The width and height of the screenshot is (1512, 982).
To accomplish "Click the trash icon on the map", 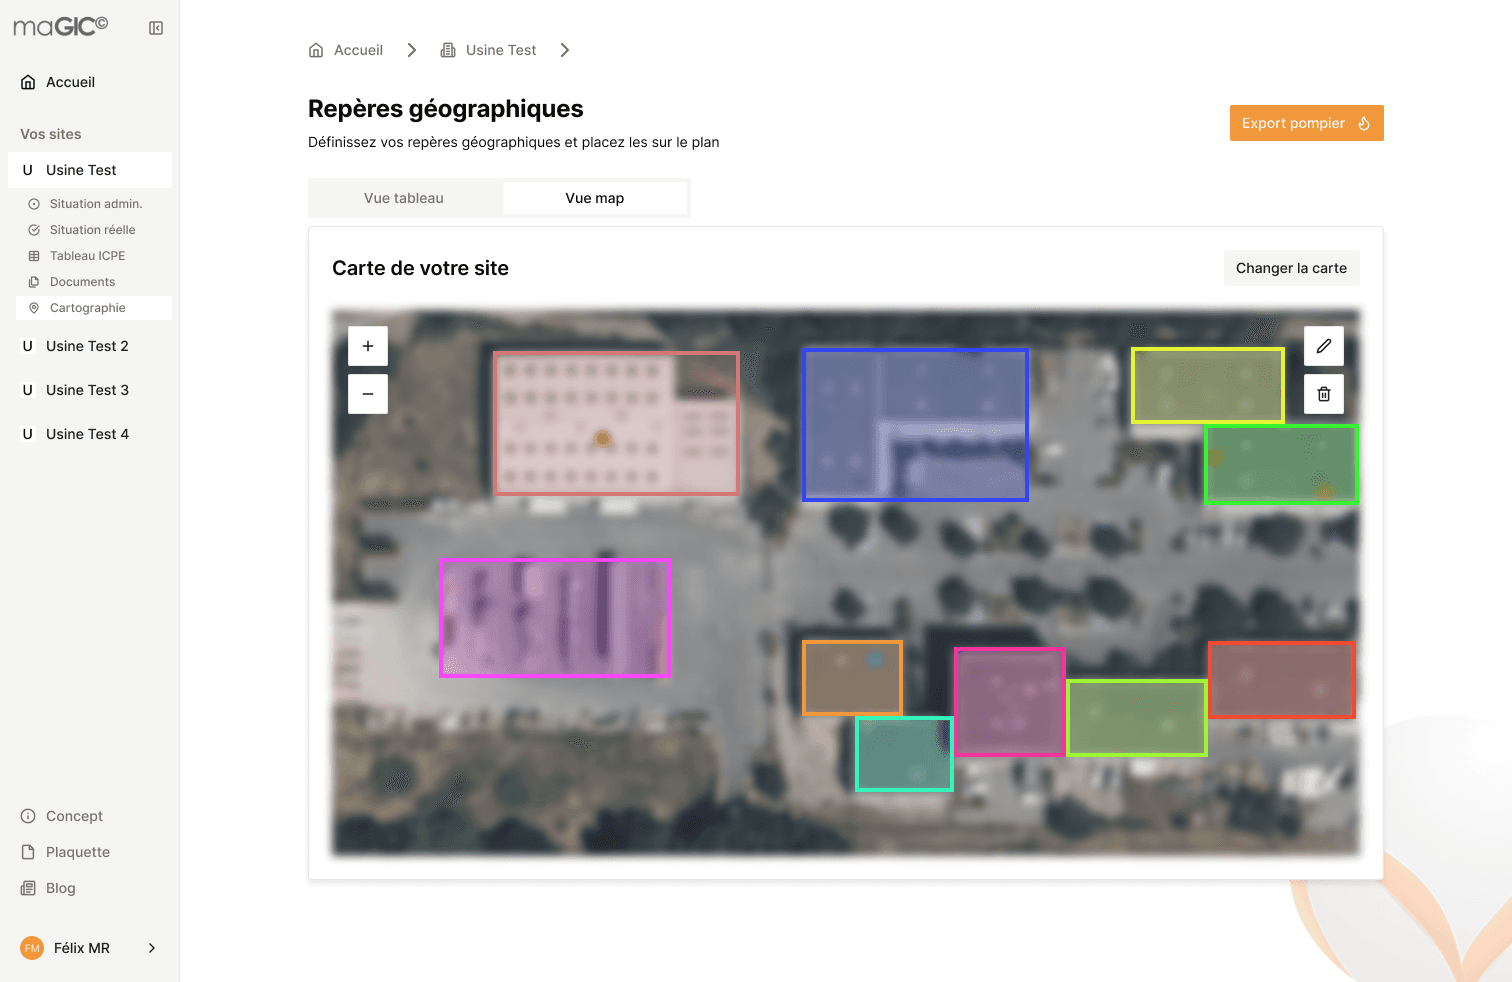I will (x=1323, y=393).
